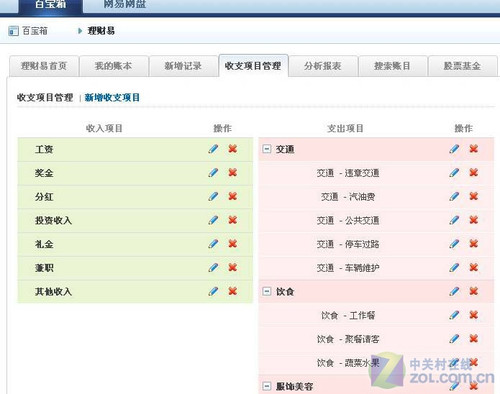Edit the 交通 - 车辆维护 item

[x=454, y=267]
